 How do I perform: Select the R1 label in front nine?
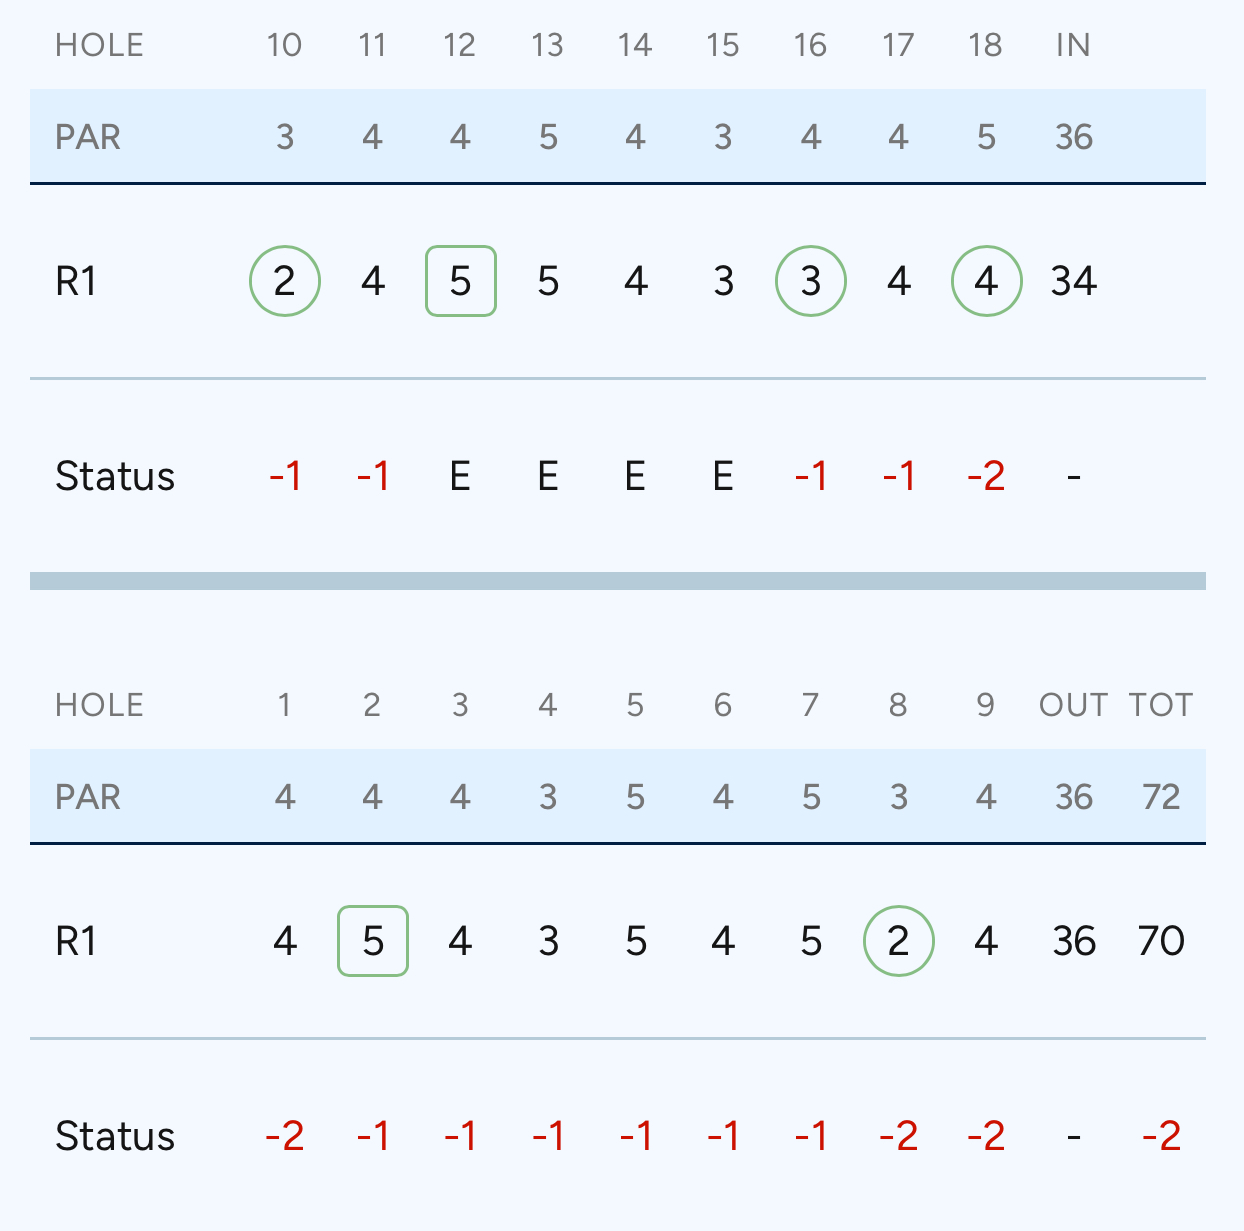coord(76,941)
